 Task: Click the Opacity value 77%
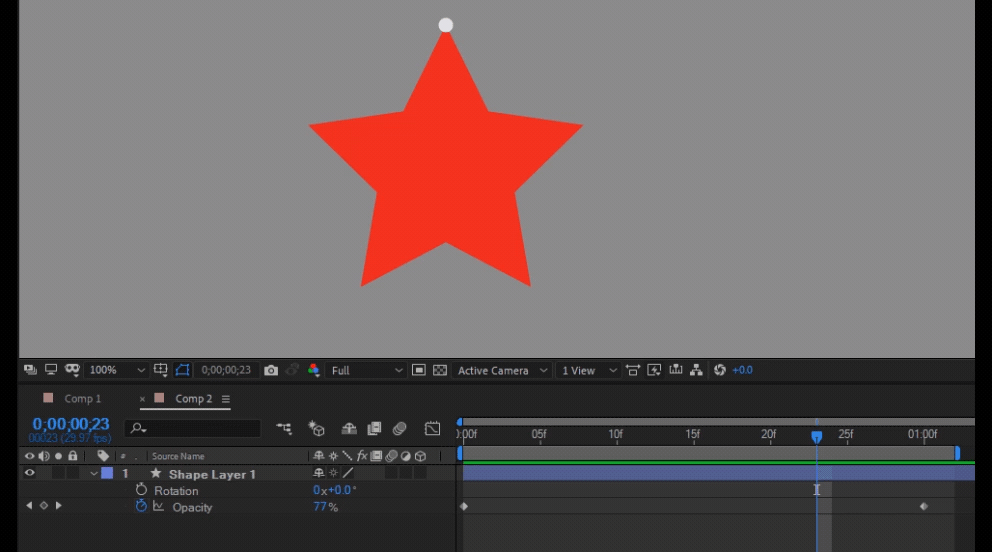point(325,507)
